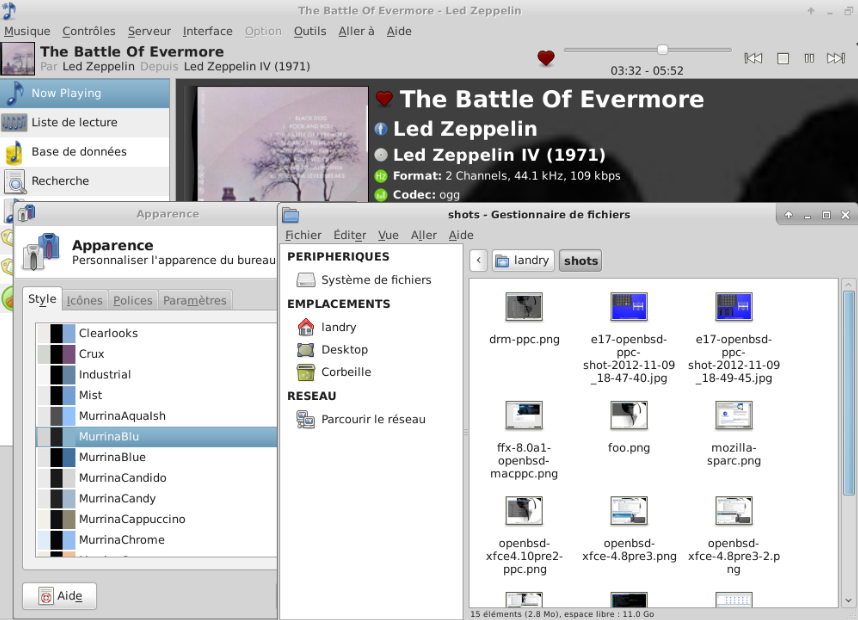
Task: Click the file manager vertical scrollbar
Action: pyautogui.click(x=849, y=391)
